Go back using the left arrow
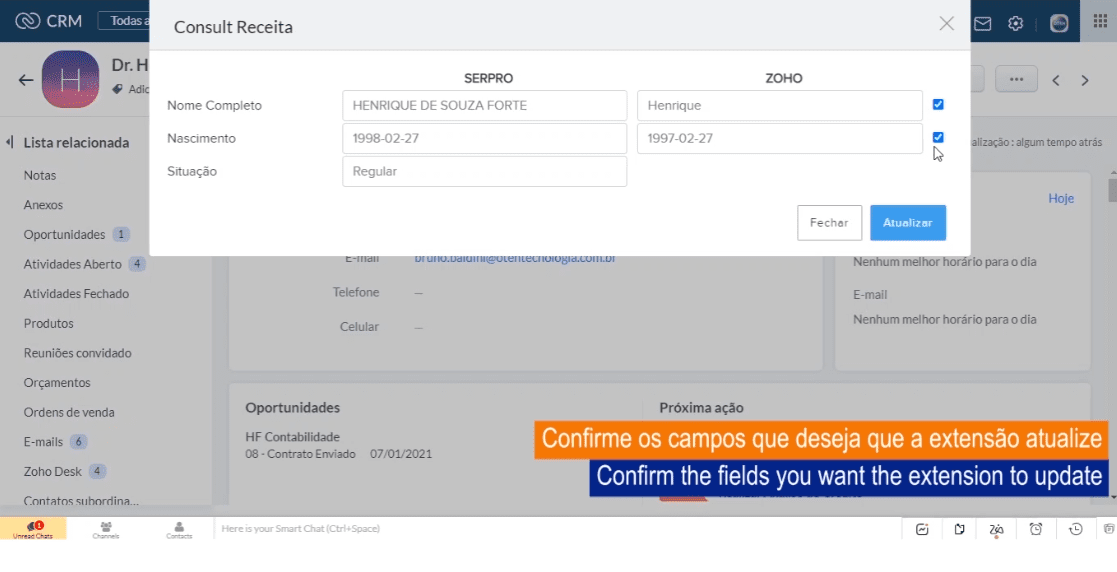1117x572 pixels. pos(26,80)
